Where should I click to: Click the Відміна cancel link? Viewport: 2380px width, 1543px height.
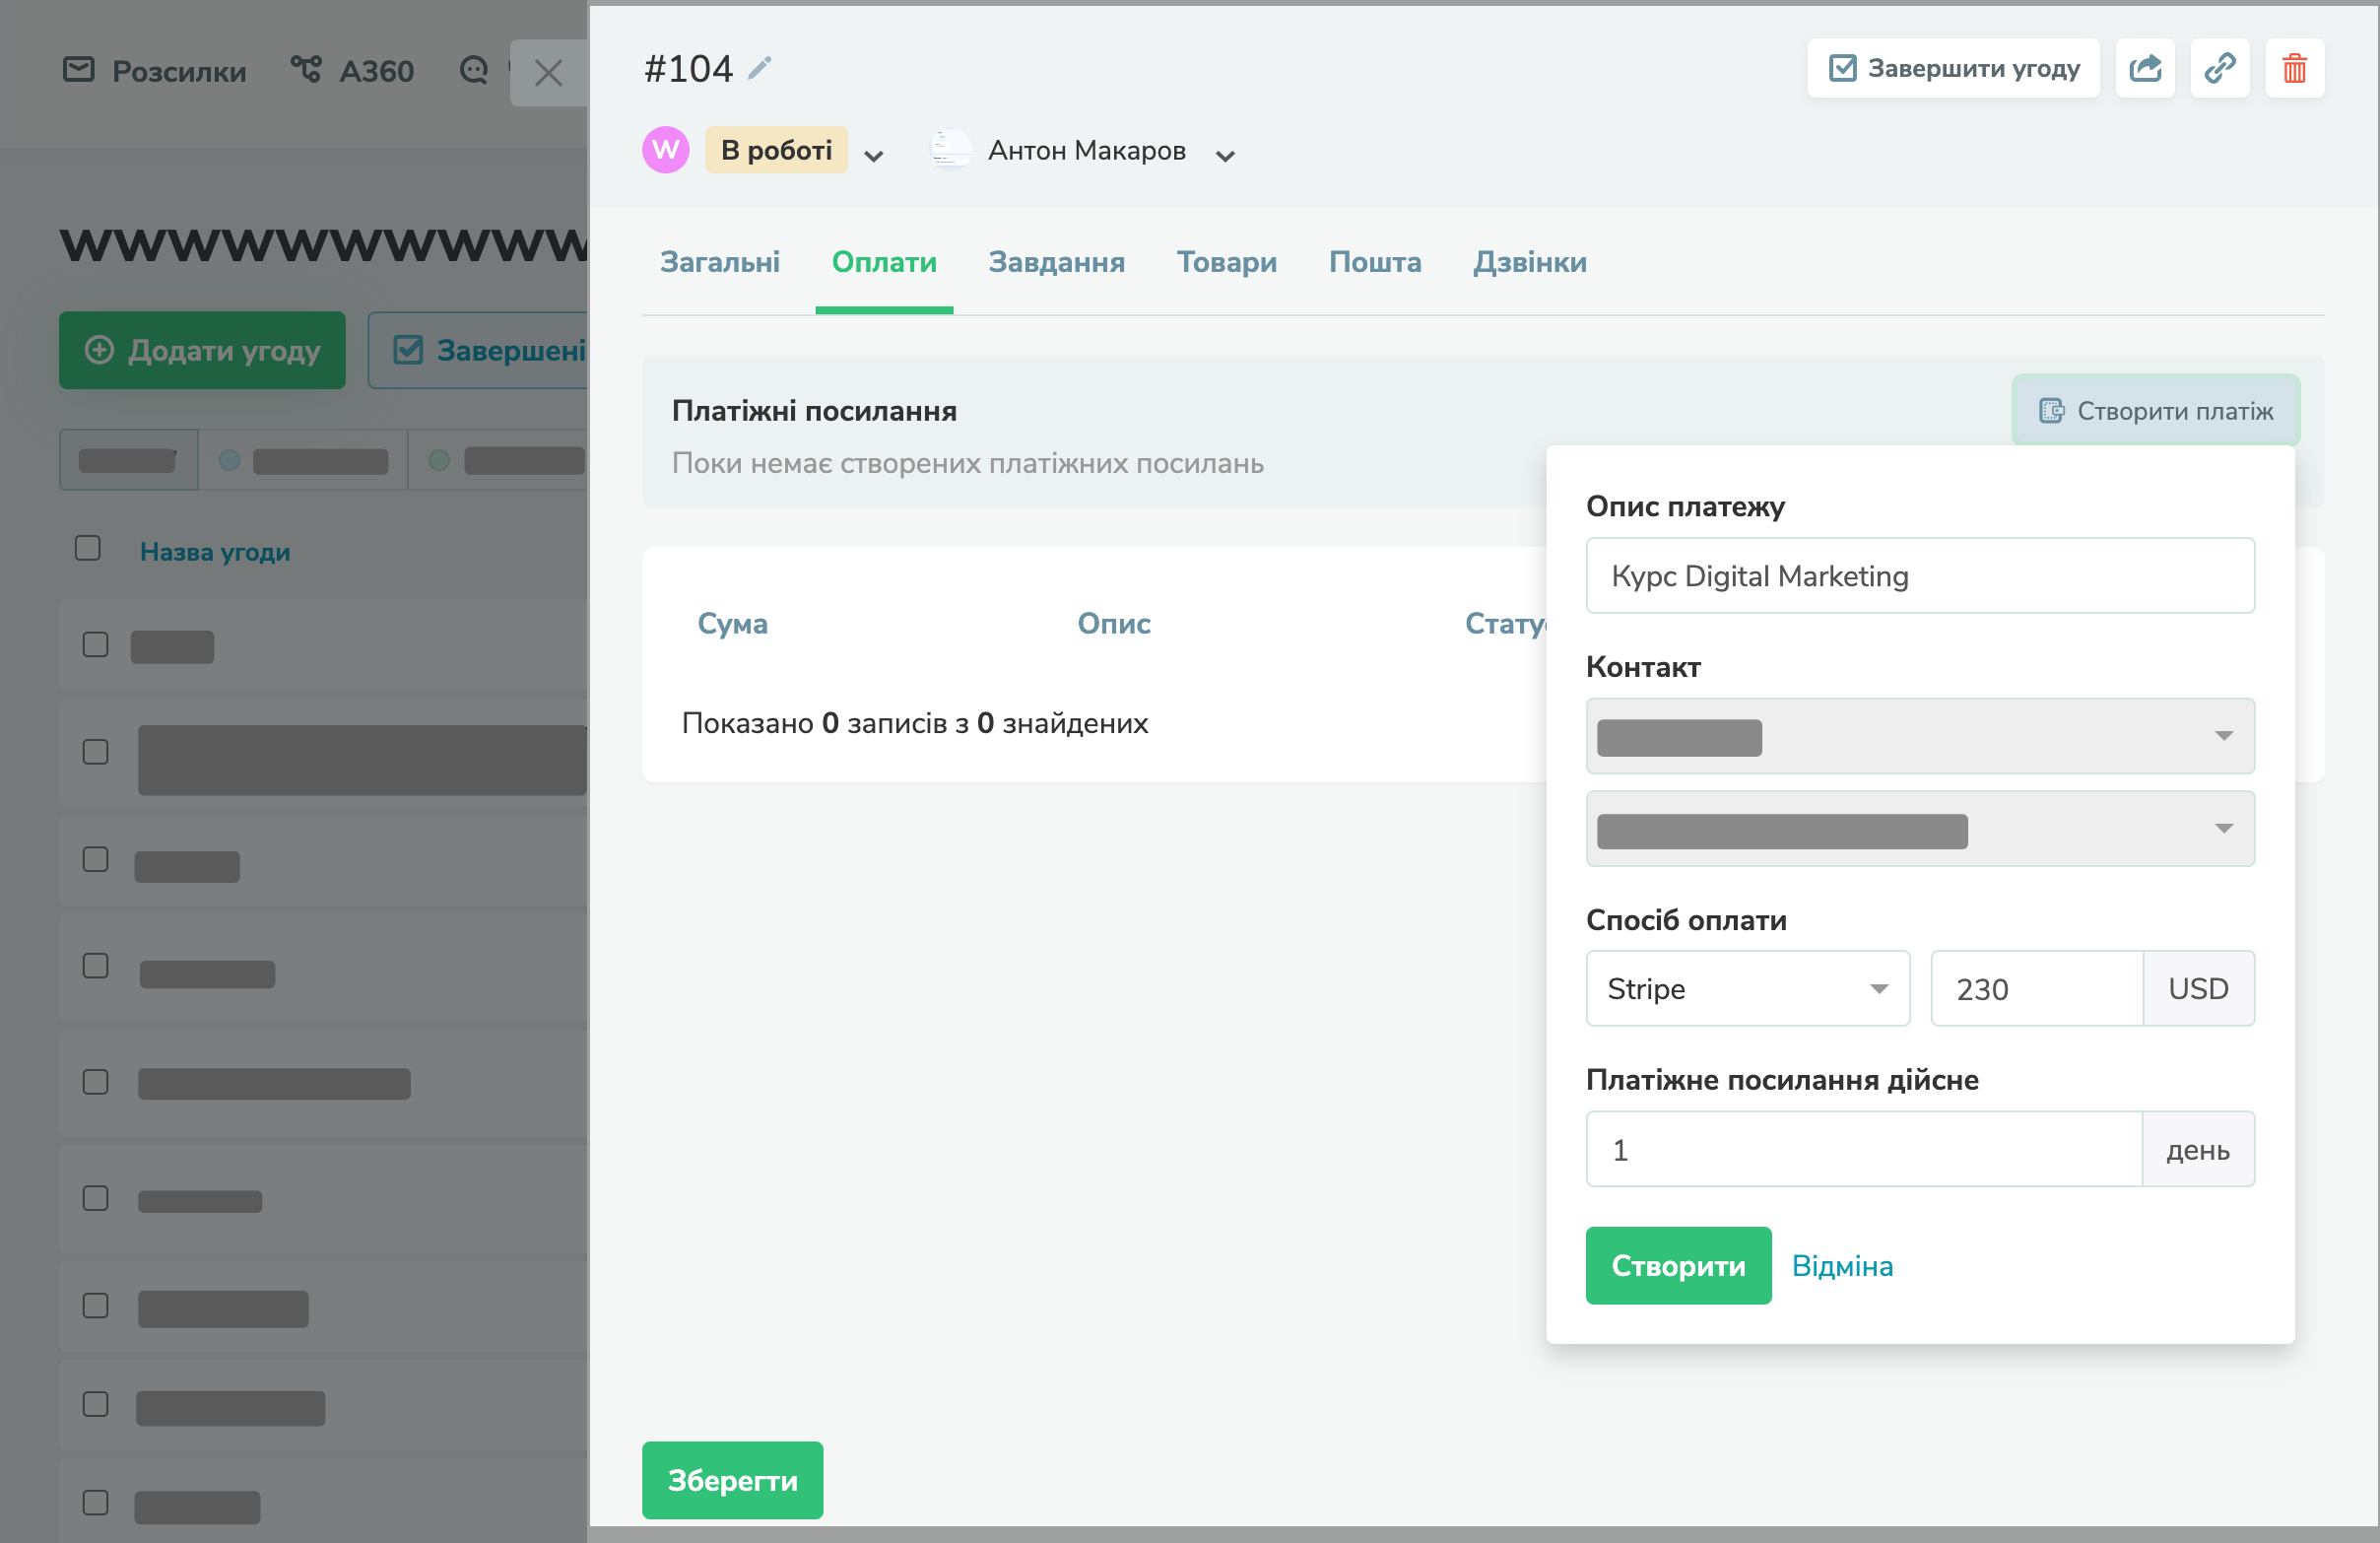(x=1842, y=1265)
